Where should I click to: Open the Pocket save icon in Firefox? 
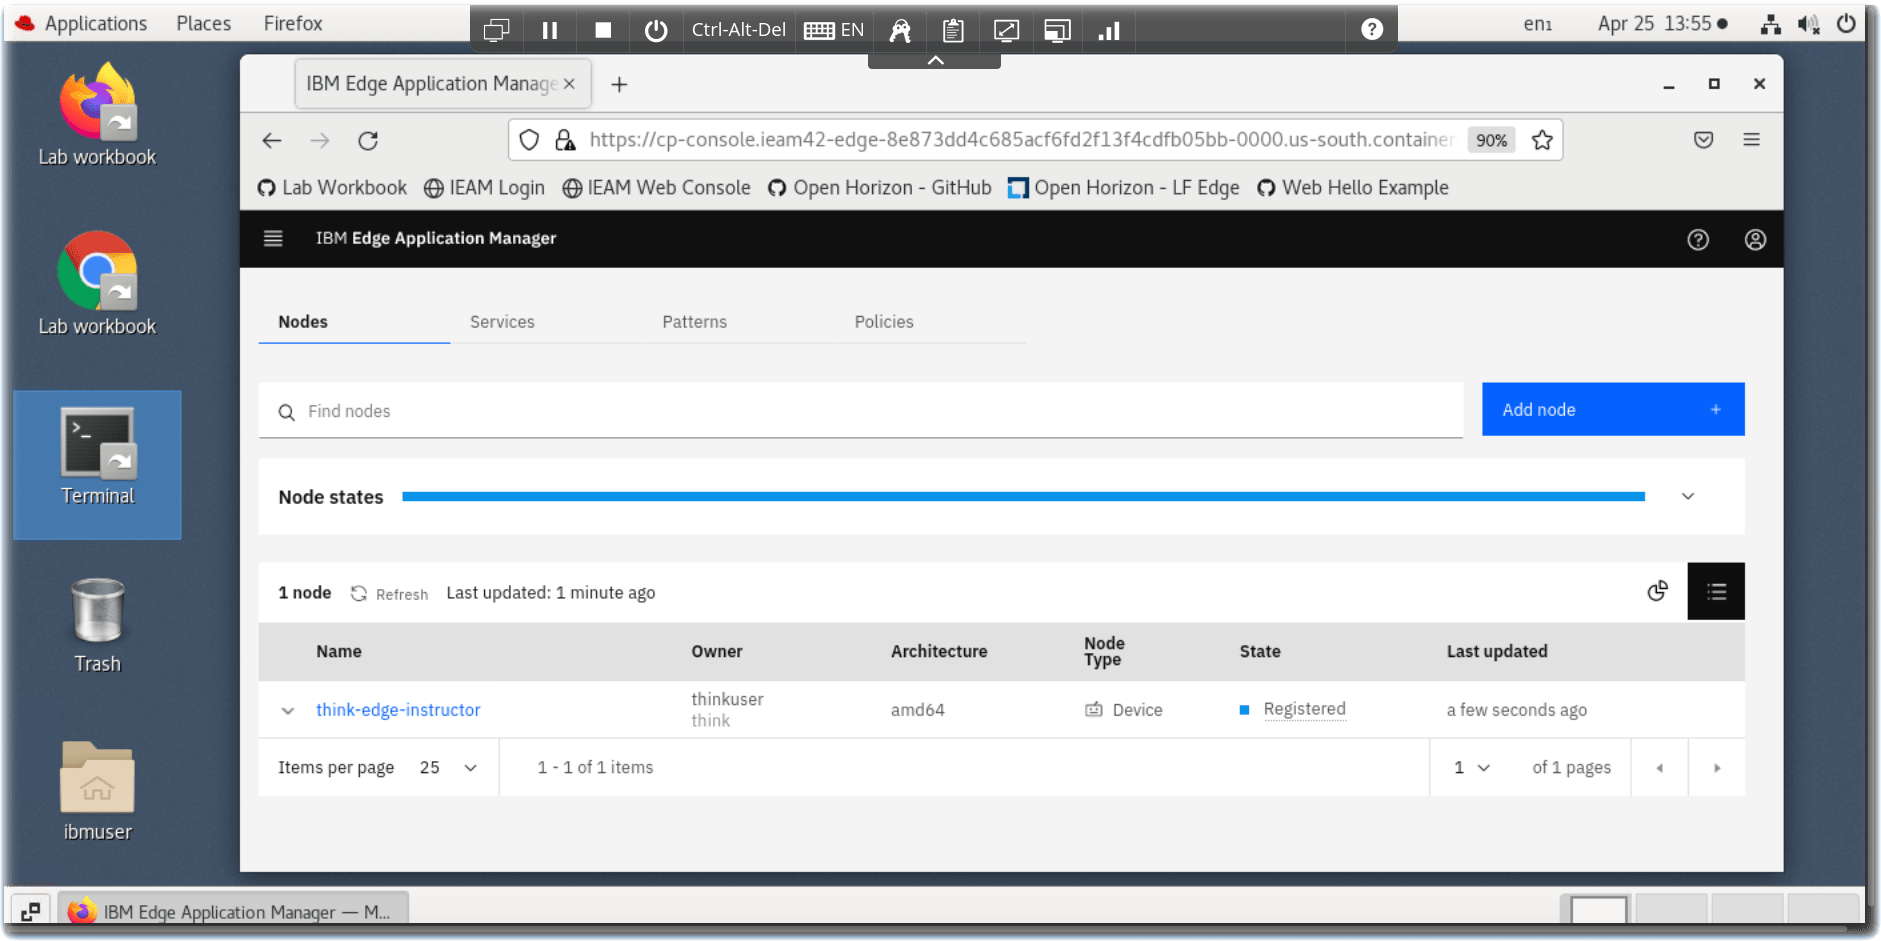pyautogui.click(x=1704, y=140)
